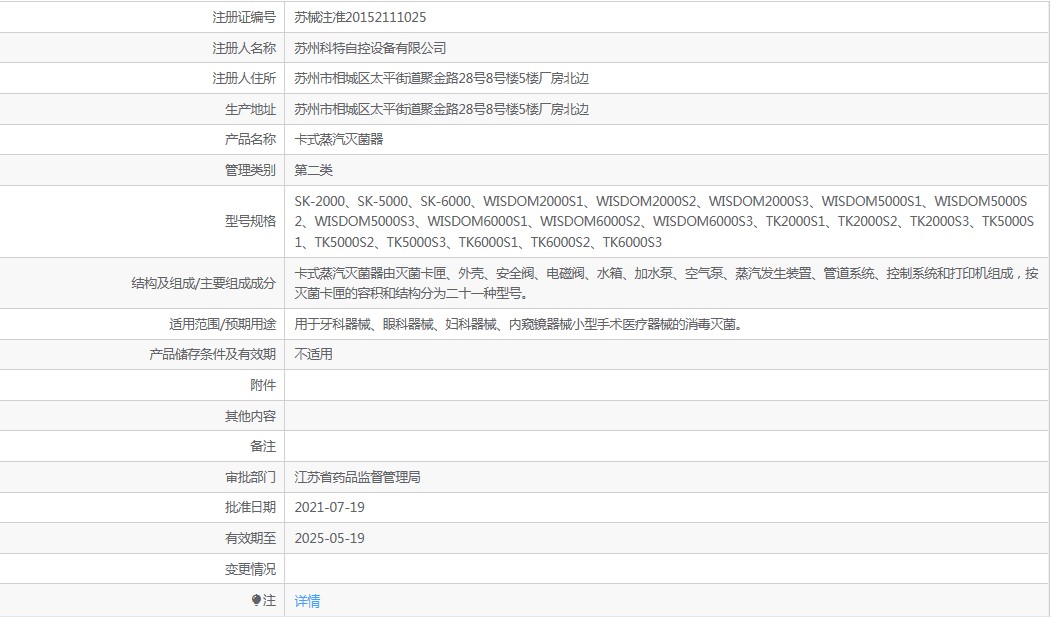1051x617 pixels.
Task: Select approving authority 江苏省药品监督管理局
Action: (357, 477)
